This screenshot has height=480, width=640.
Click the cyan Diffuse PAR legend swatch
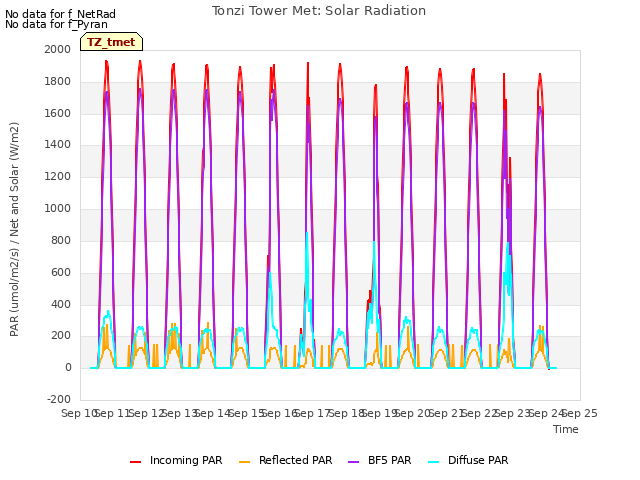(433, 462)
